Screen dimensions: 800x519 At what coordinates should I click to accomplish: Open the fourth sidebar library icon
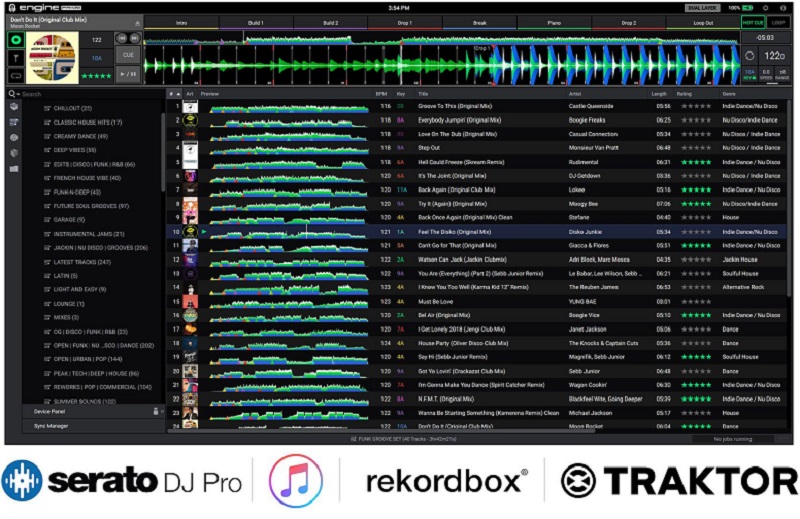pos(14,153)
